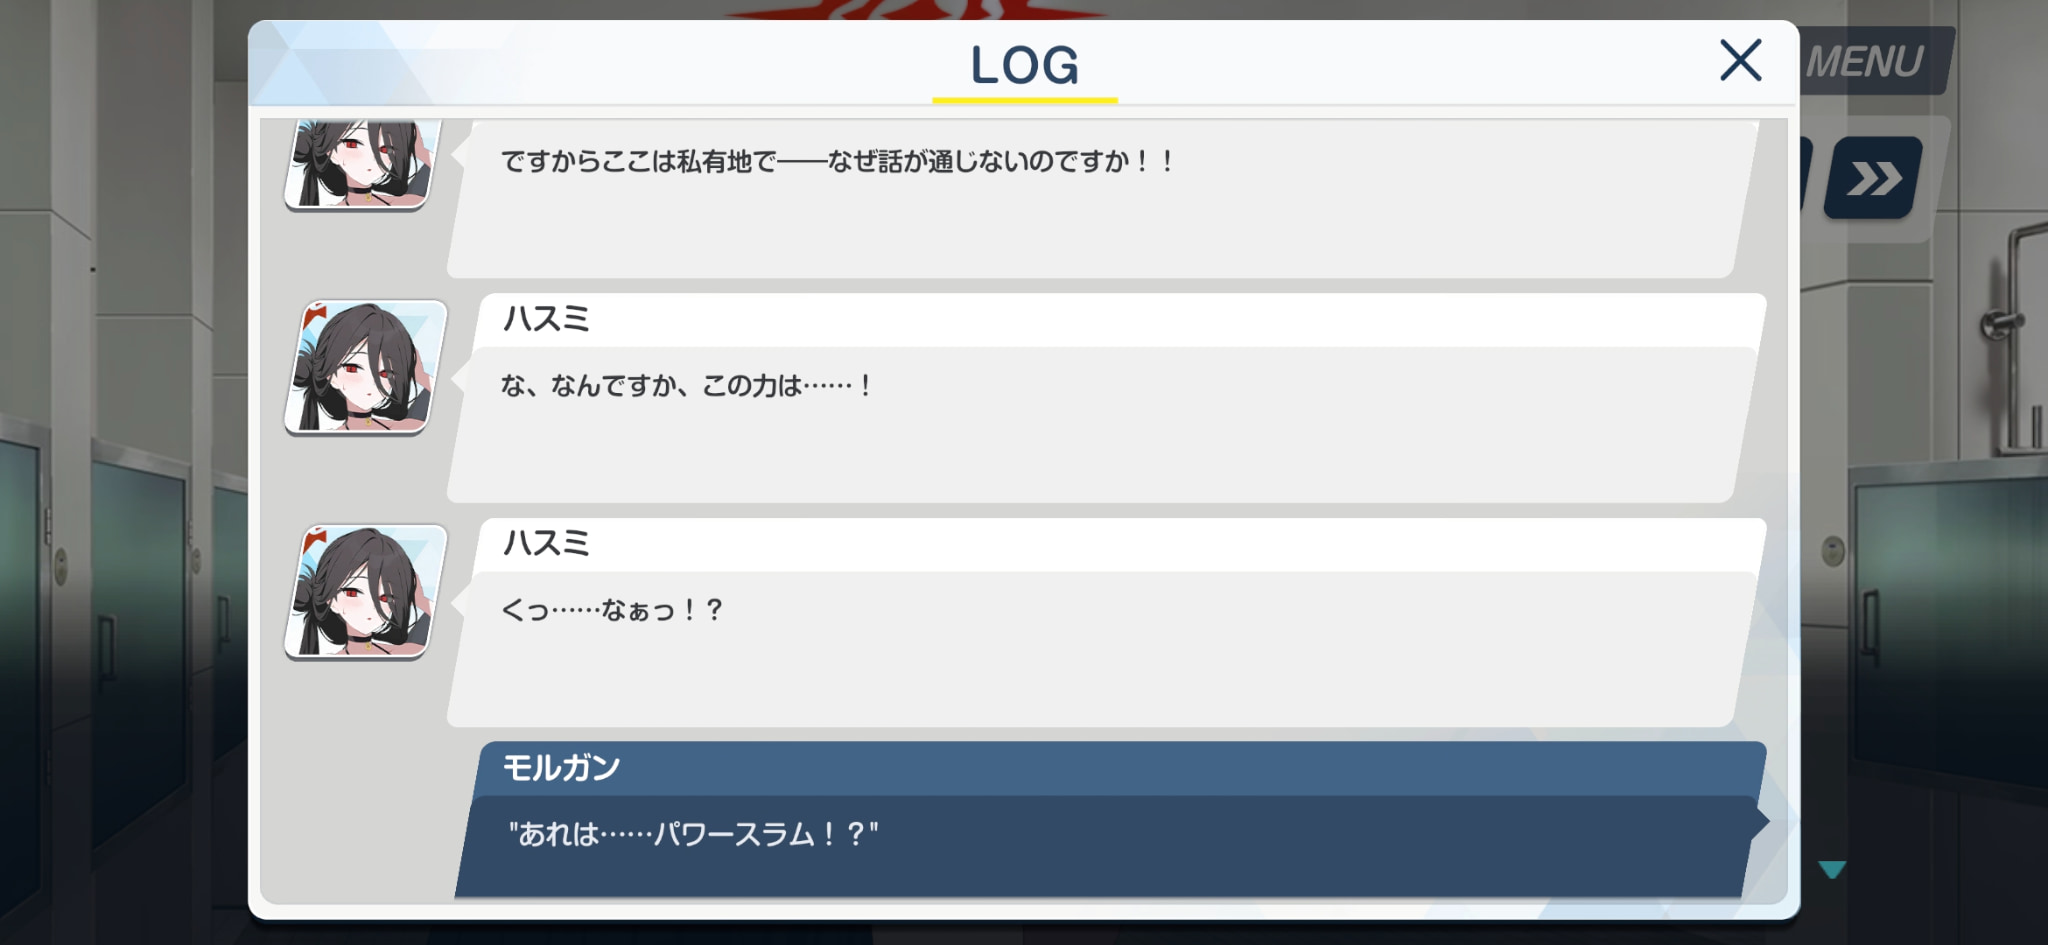The width and height of the screenshot is (2048, 945).
Task: Tap the teal down-arrow scroll indicator
Action: pyautogui.click(x=1832, y=869)
